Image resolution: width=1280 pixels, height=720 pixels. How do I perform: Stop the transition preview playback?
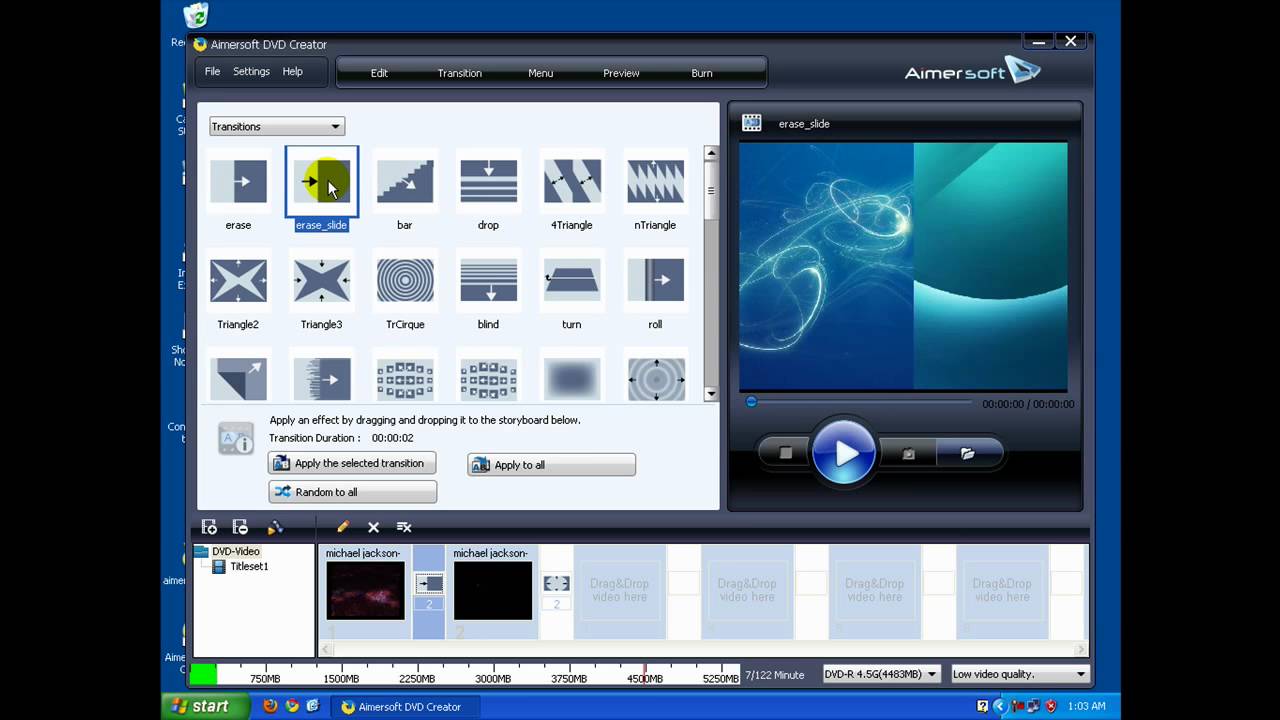[786, 453]
